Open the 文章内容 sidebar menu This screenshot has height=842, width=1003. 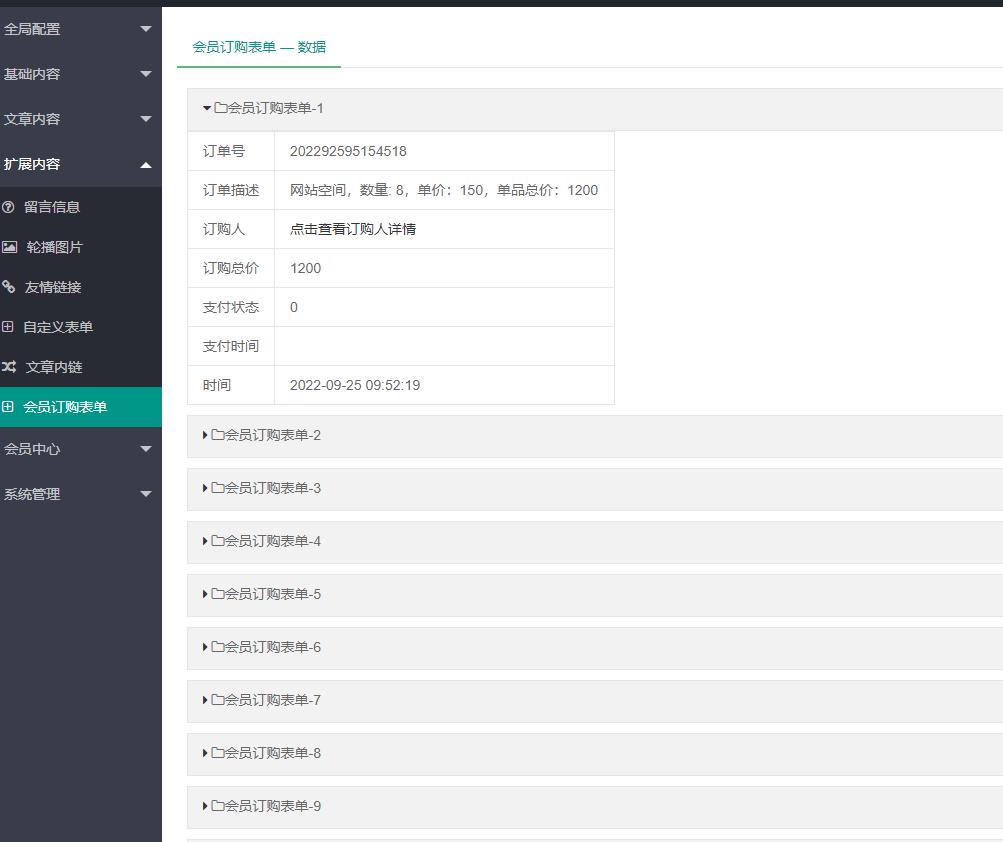pyautogui.click(x=80, y=119)
